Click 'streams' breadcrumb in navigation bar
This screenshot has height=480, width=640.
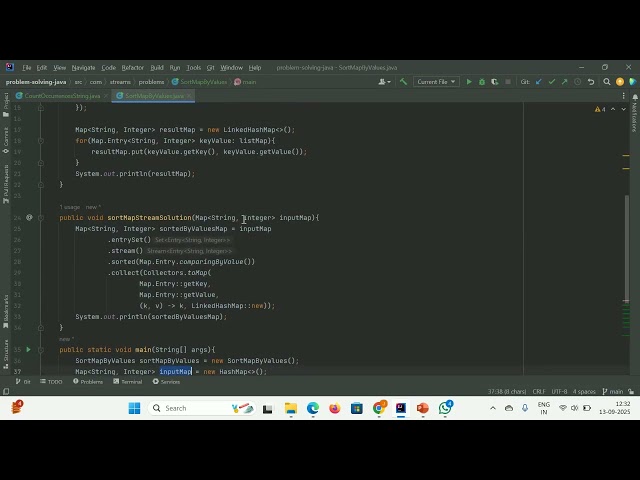[x=120, y=82]
